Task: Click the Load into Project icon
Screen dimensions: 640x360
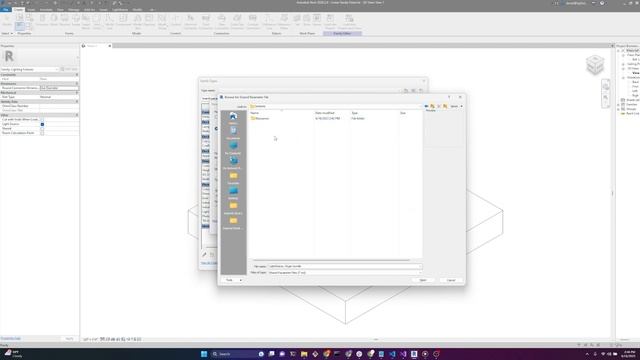Action: click(330, 22)
